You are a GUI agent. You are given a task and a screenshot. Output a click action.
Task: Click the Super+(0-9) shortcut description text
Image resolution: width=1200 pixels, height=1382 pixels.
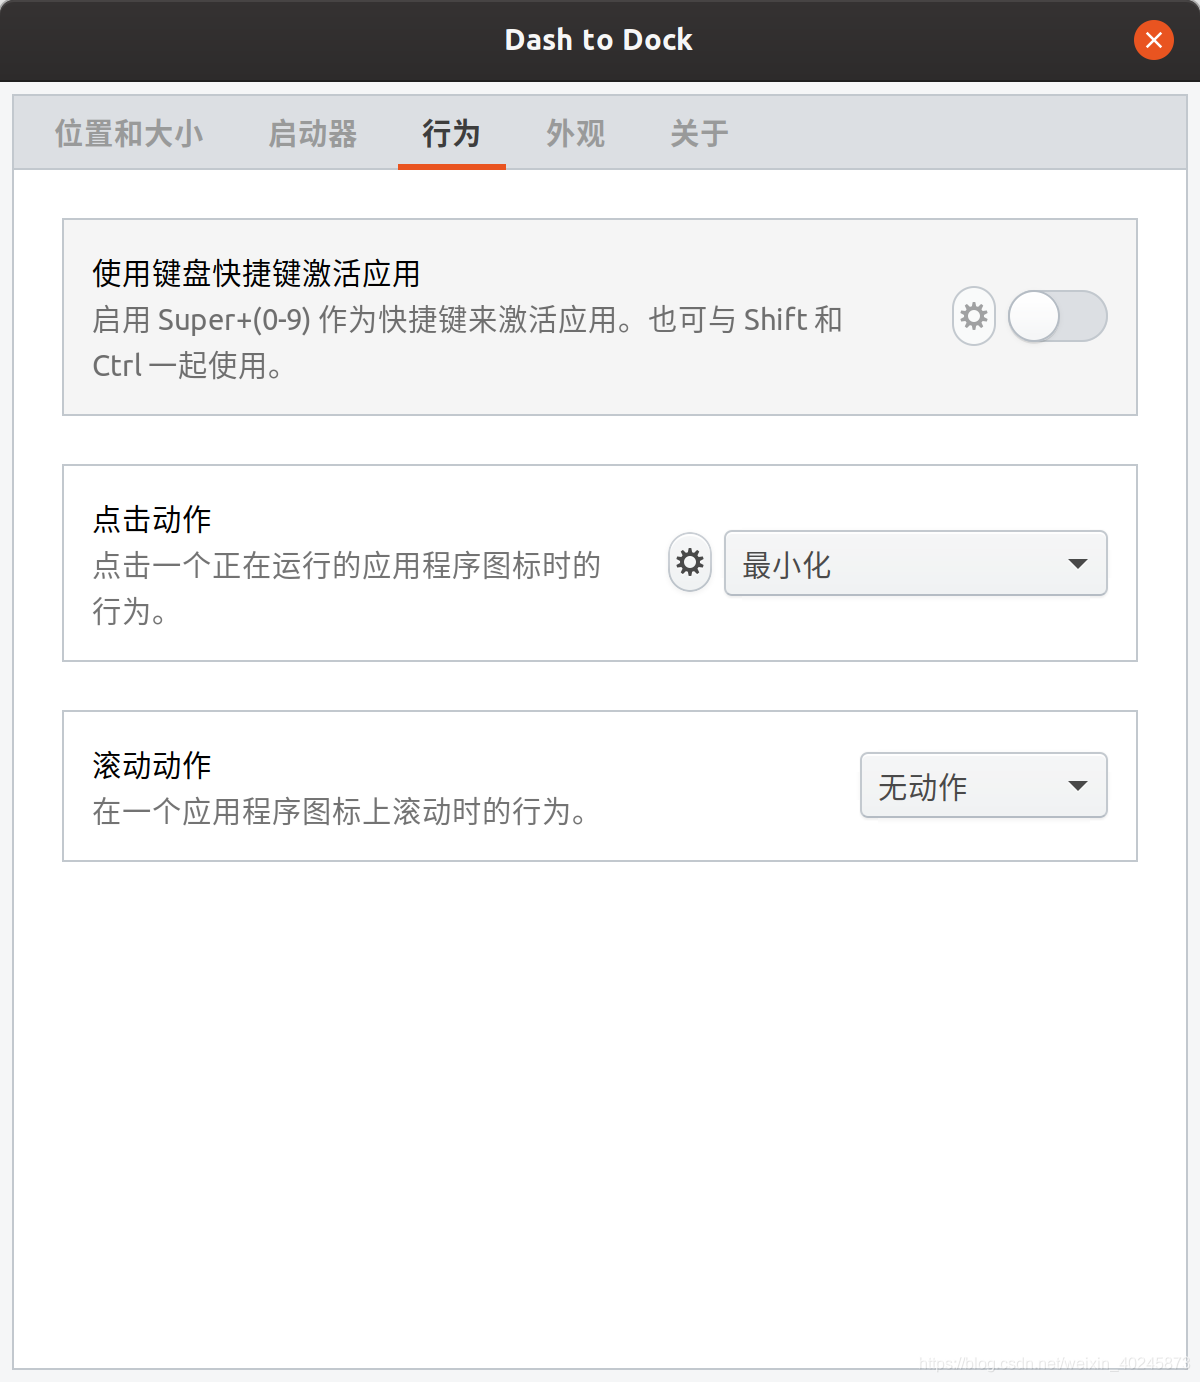click(467, 343)
